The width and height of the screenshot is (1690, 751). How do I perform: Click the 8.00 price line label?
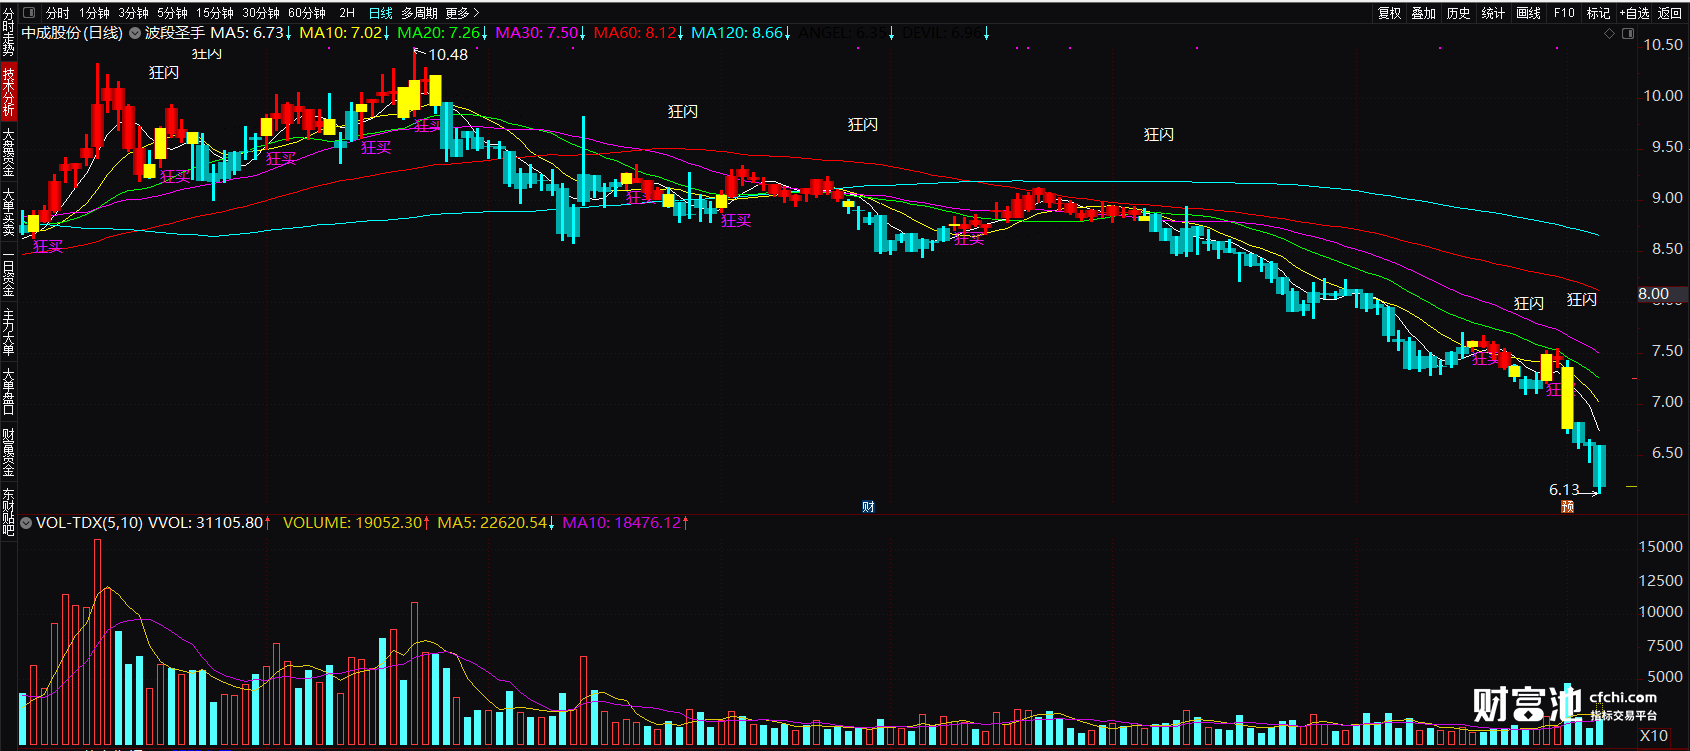coord(1654,294)
